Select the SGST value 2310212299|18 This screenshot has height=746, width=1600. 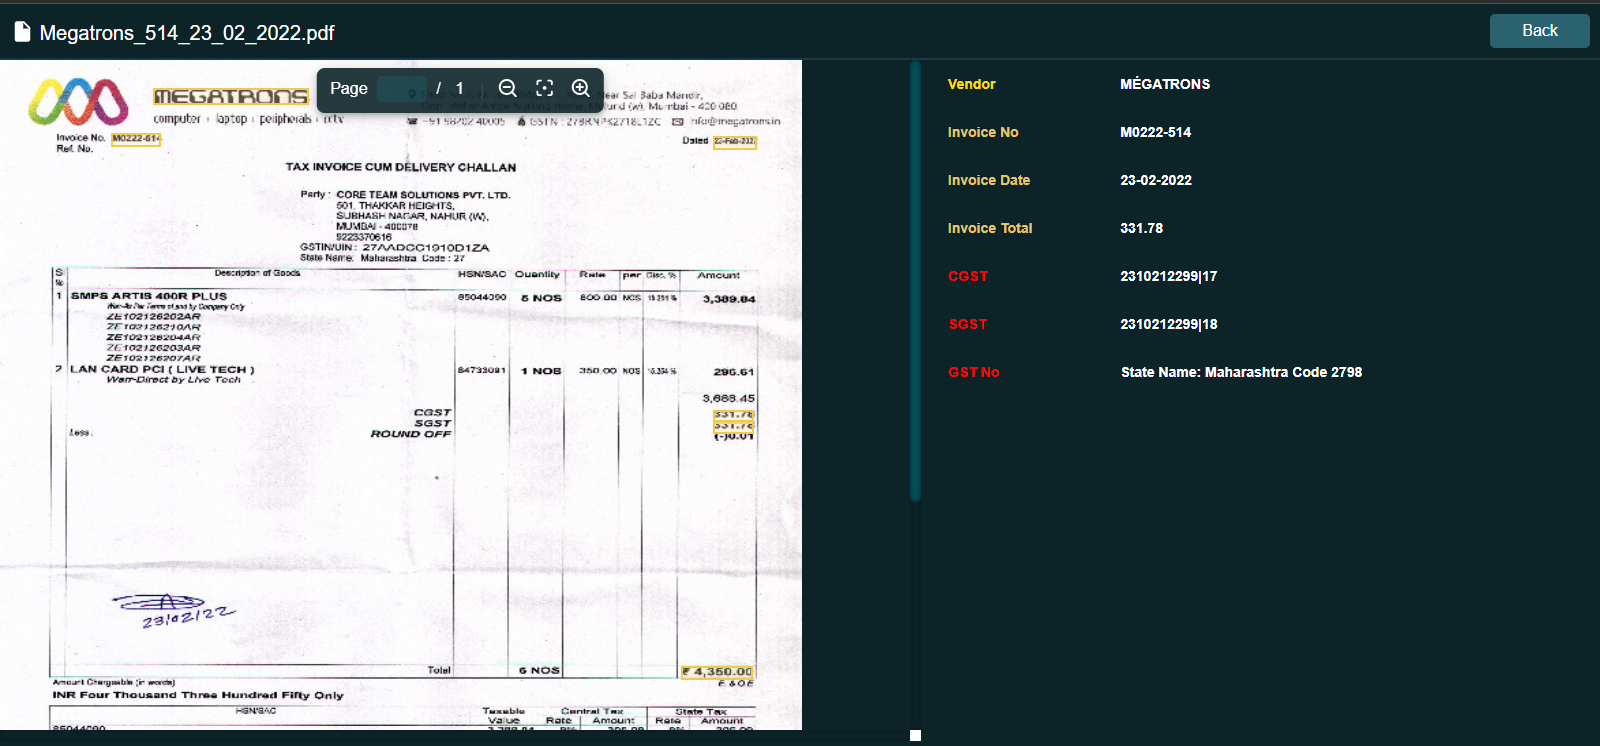[x=1168, y=324]
